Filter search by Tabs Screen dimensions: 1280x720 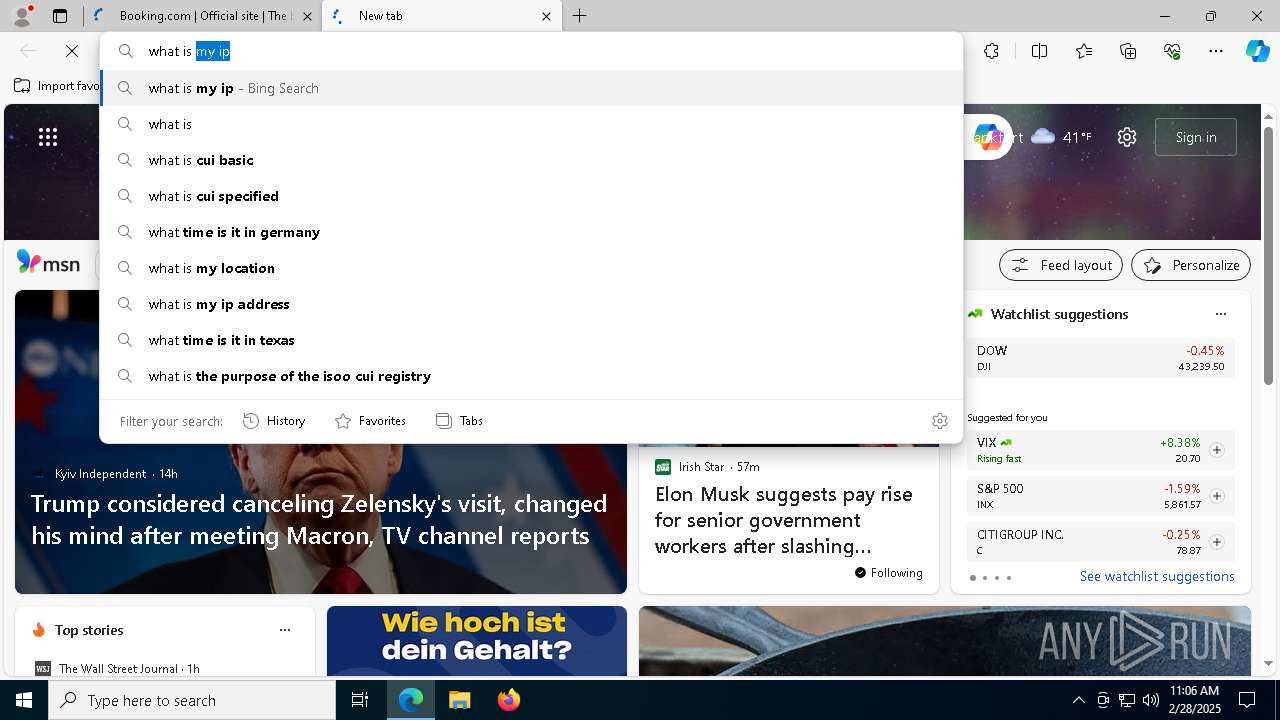pyautogui.click(x=459, y=421)
